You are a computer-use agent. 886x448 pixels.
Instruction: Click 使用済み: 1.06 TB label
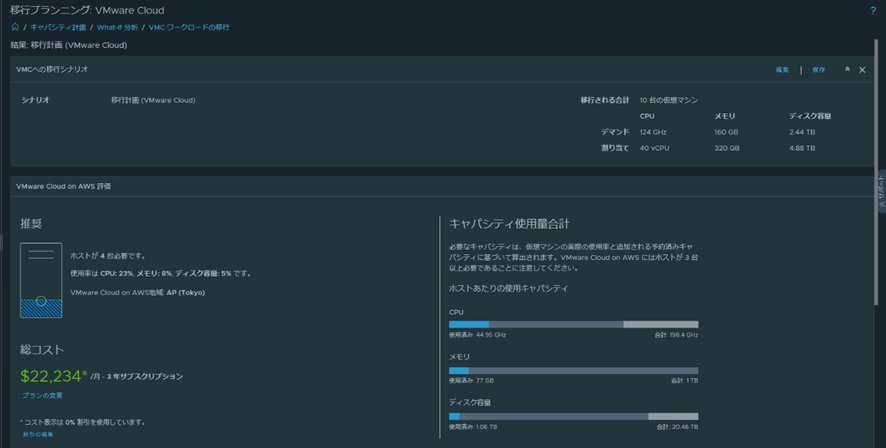(473, 427)
